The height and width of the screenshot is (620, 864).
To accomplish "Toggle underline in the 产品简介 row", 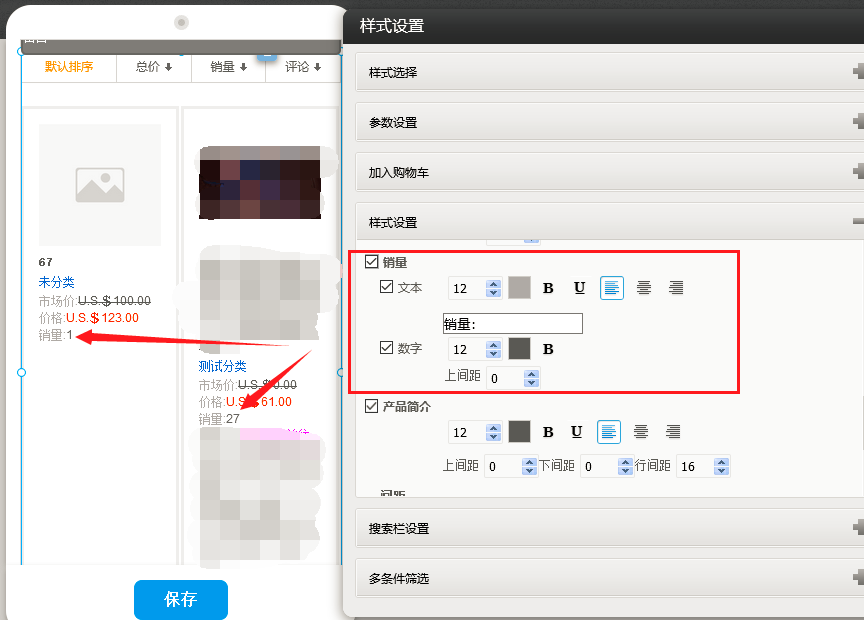I will (577, 432).
